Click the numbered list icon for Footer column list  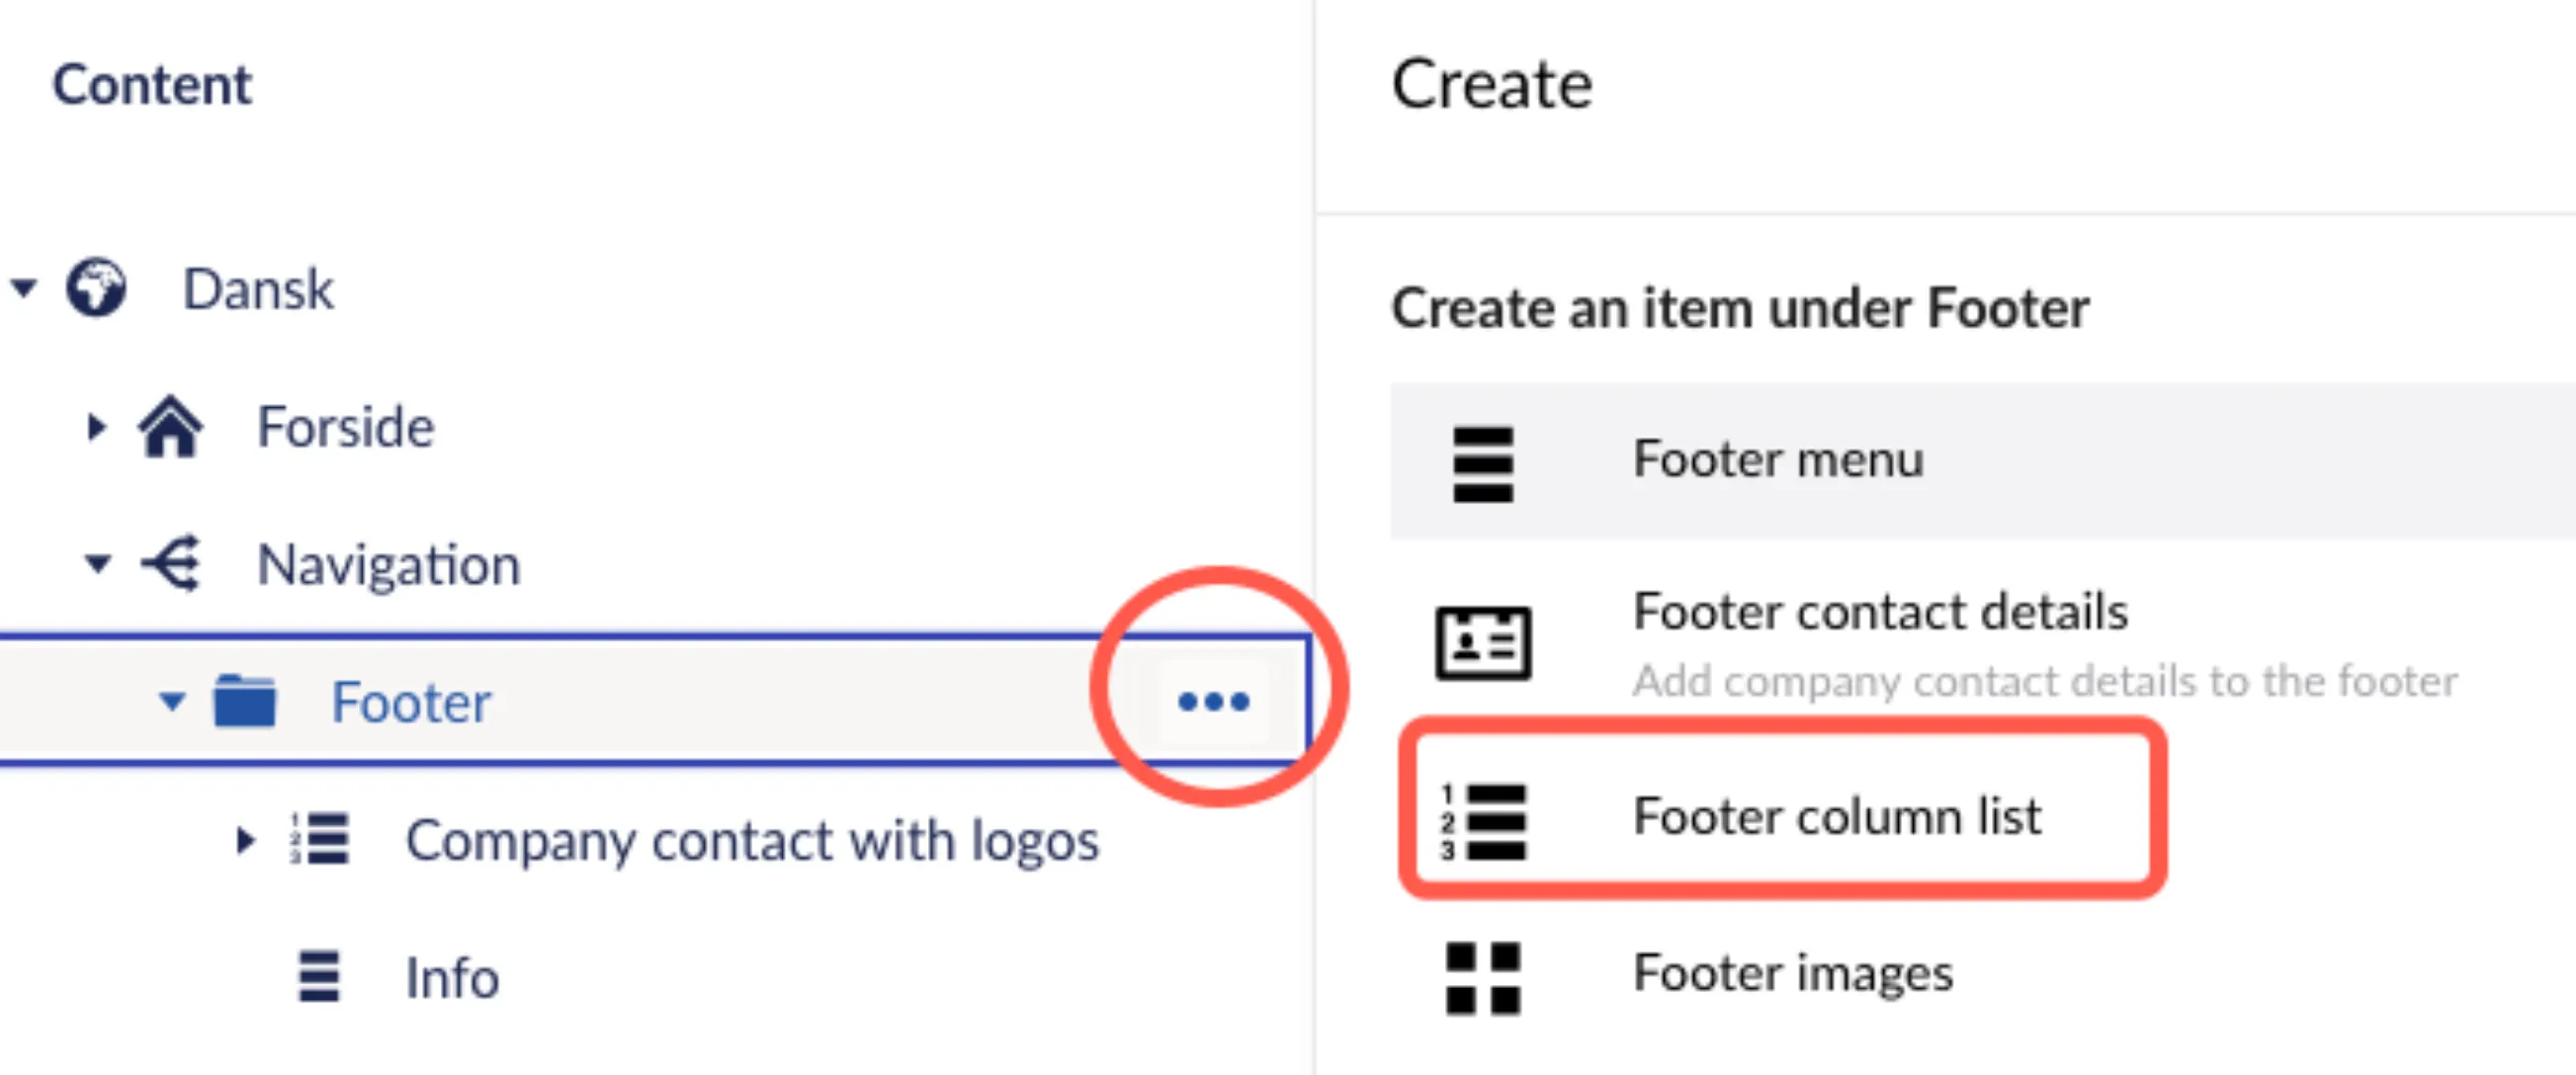tap(1483, 822)
